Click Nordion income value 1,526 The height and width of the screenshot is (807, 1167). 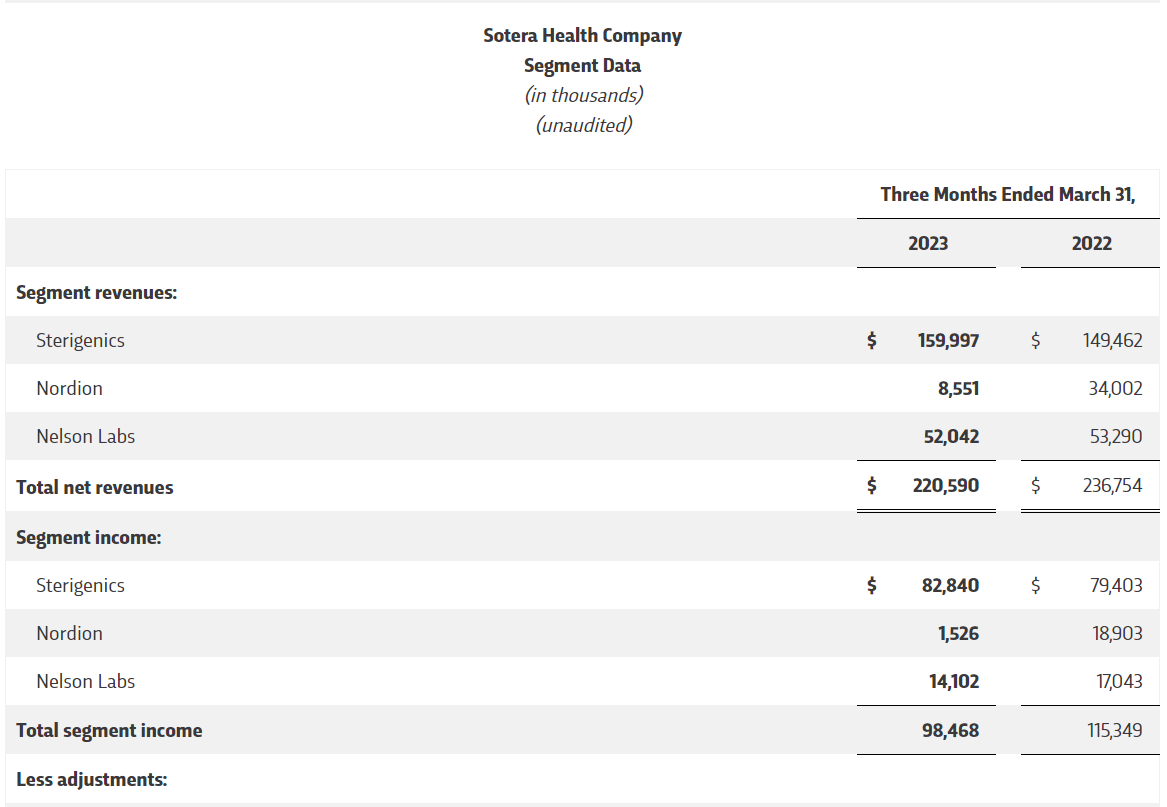pos(959,634)
